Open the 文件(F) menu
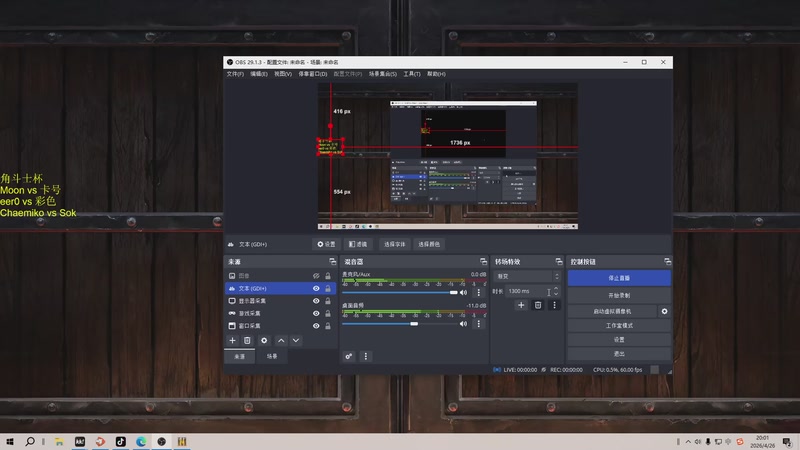Image resolution: width=800 pixels, height=450 pixels. [x=235, y=74]
